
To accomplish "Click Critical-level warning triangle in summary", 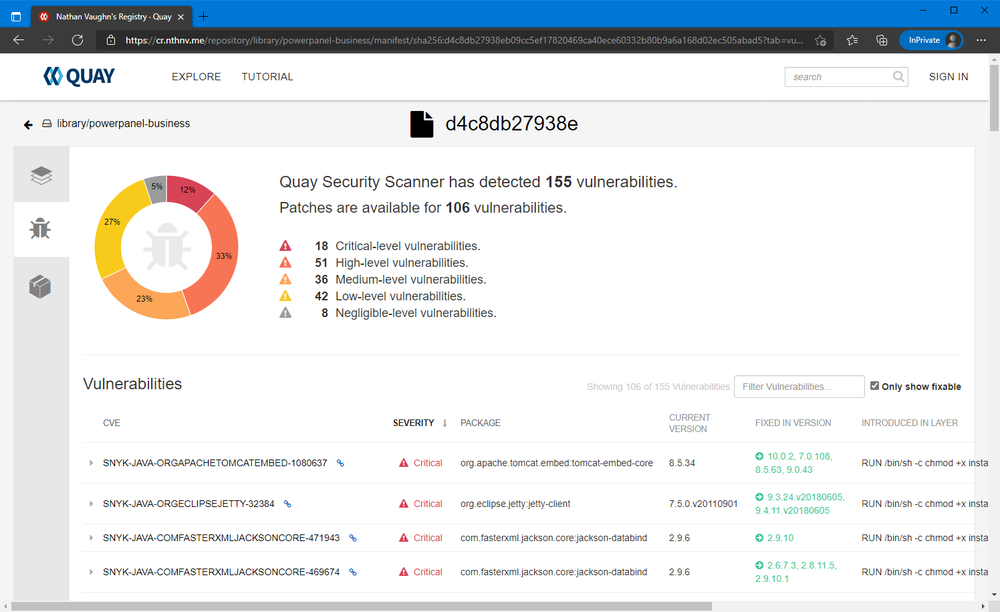I will [x=285, y=246].
